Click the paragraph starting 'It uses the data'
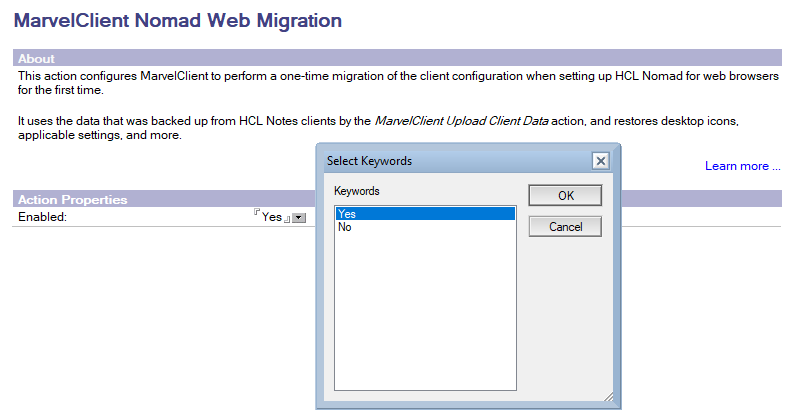The image size is (791, 418). [x=378, y=128]
